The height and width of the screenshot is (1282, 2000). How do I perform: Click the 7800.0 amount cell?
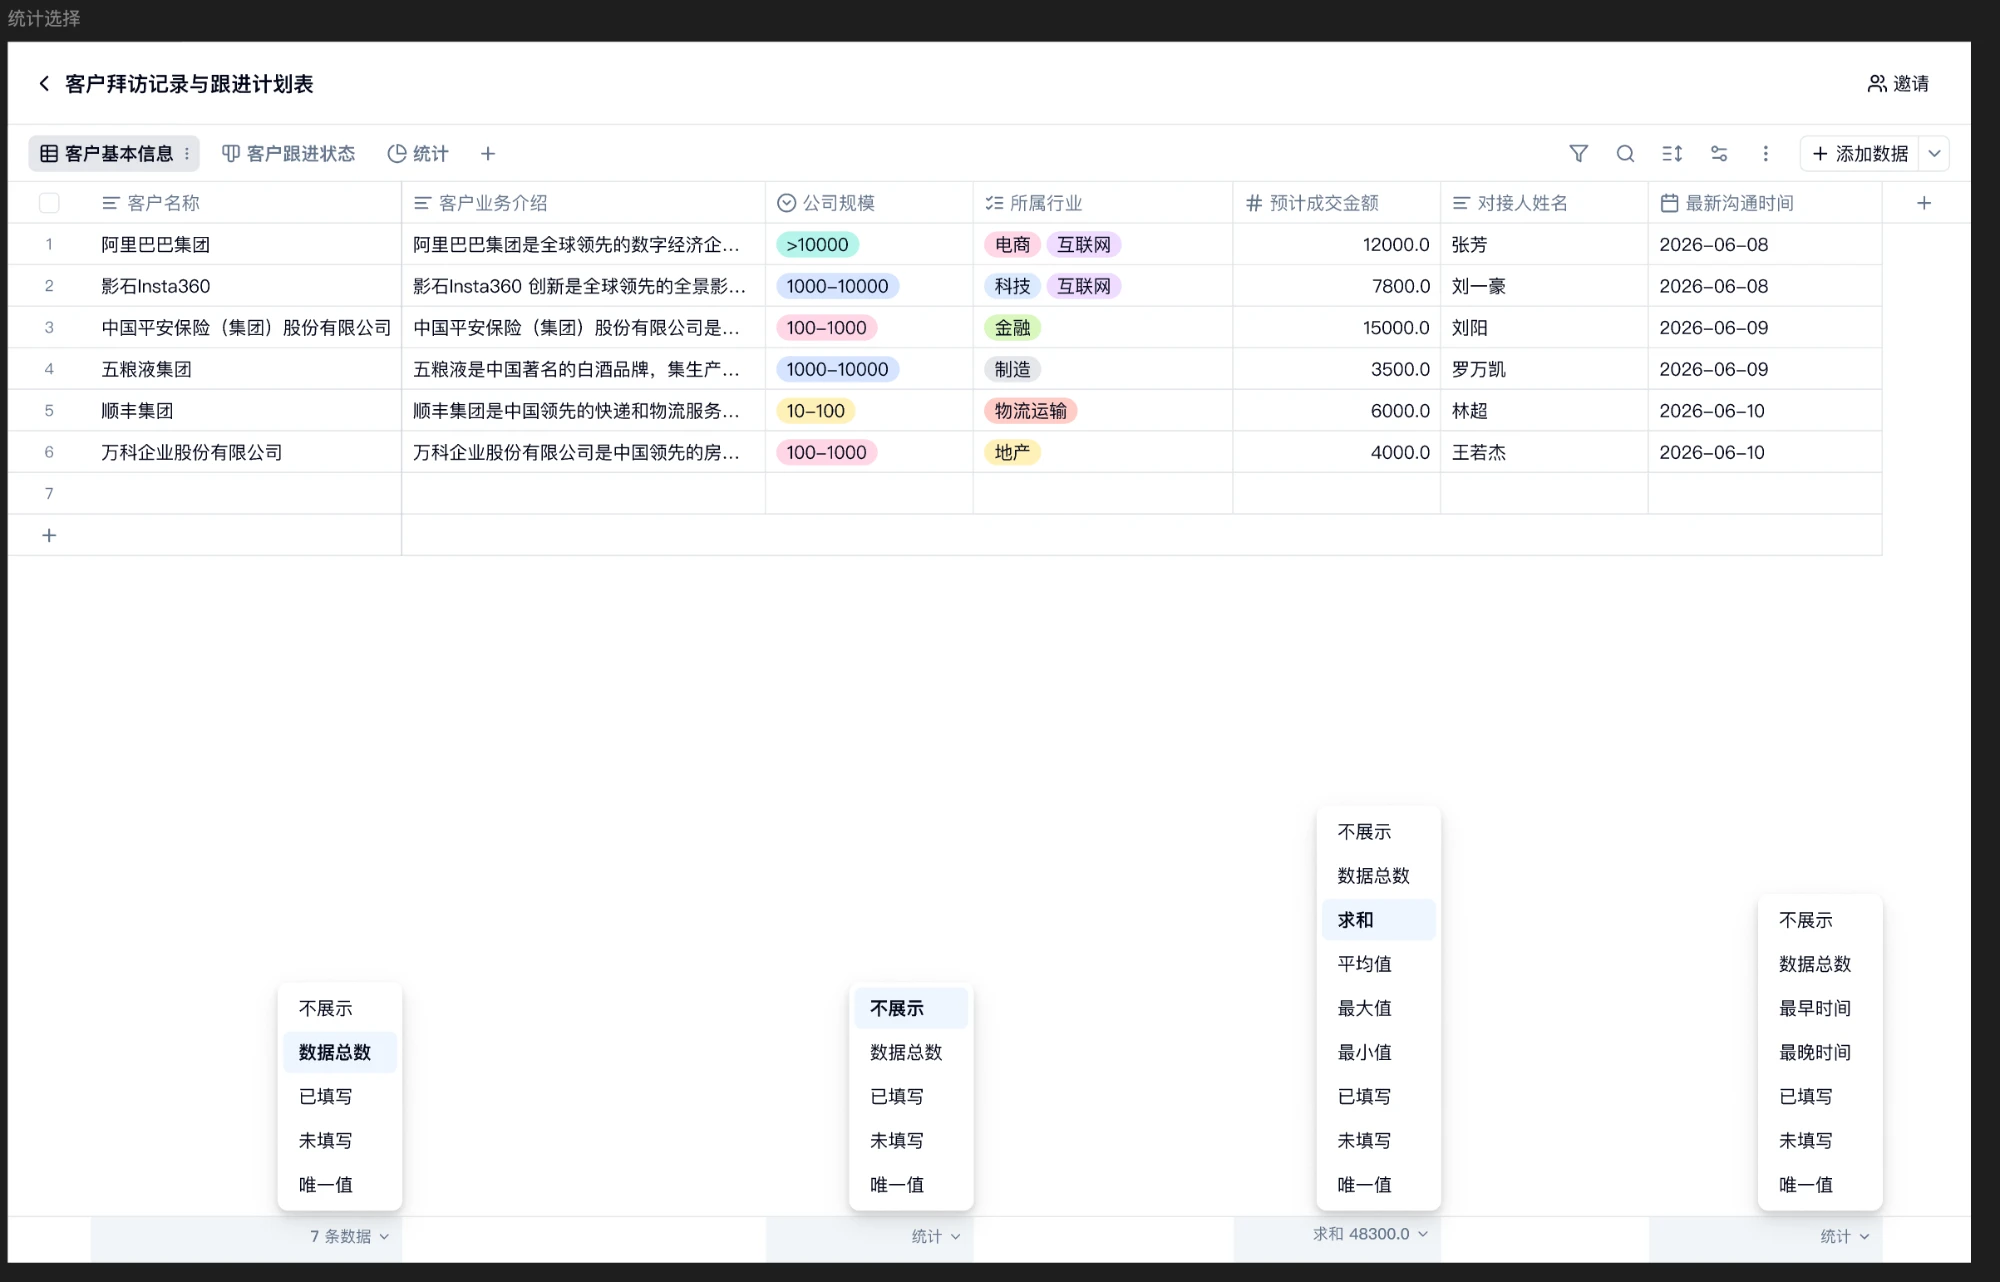(1336, 286)
